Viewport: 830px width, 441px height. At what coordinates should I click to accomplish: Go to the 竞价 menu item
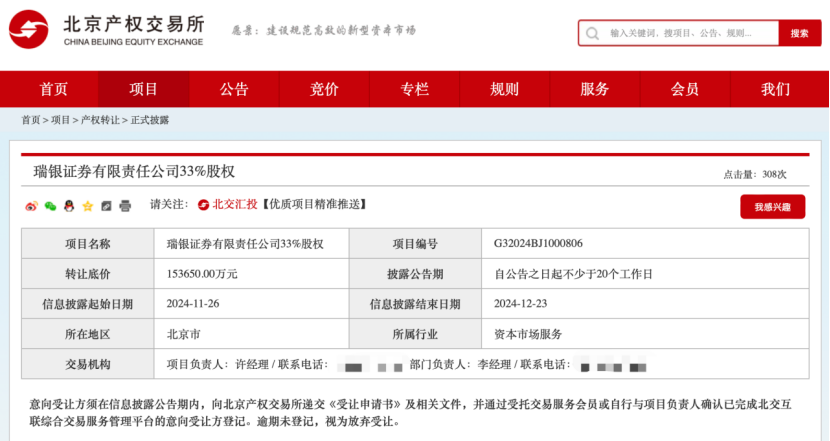[x=324, y=89]
